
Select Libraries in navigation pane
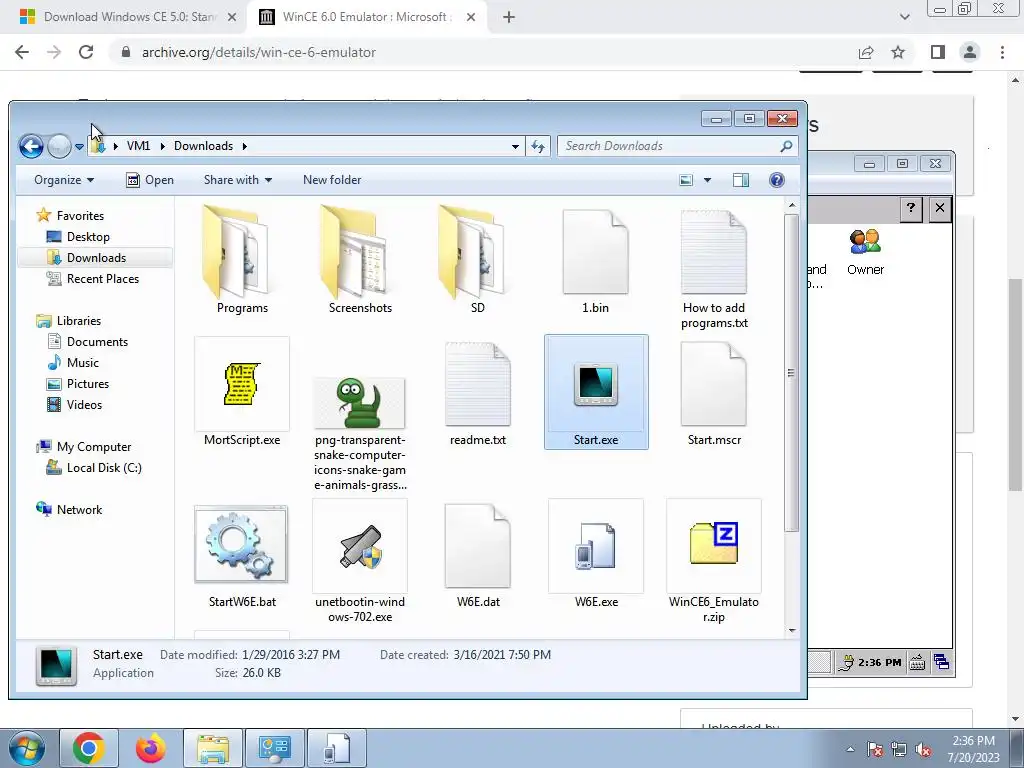(x=69, y=321)
